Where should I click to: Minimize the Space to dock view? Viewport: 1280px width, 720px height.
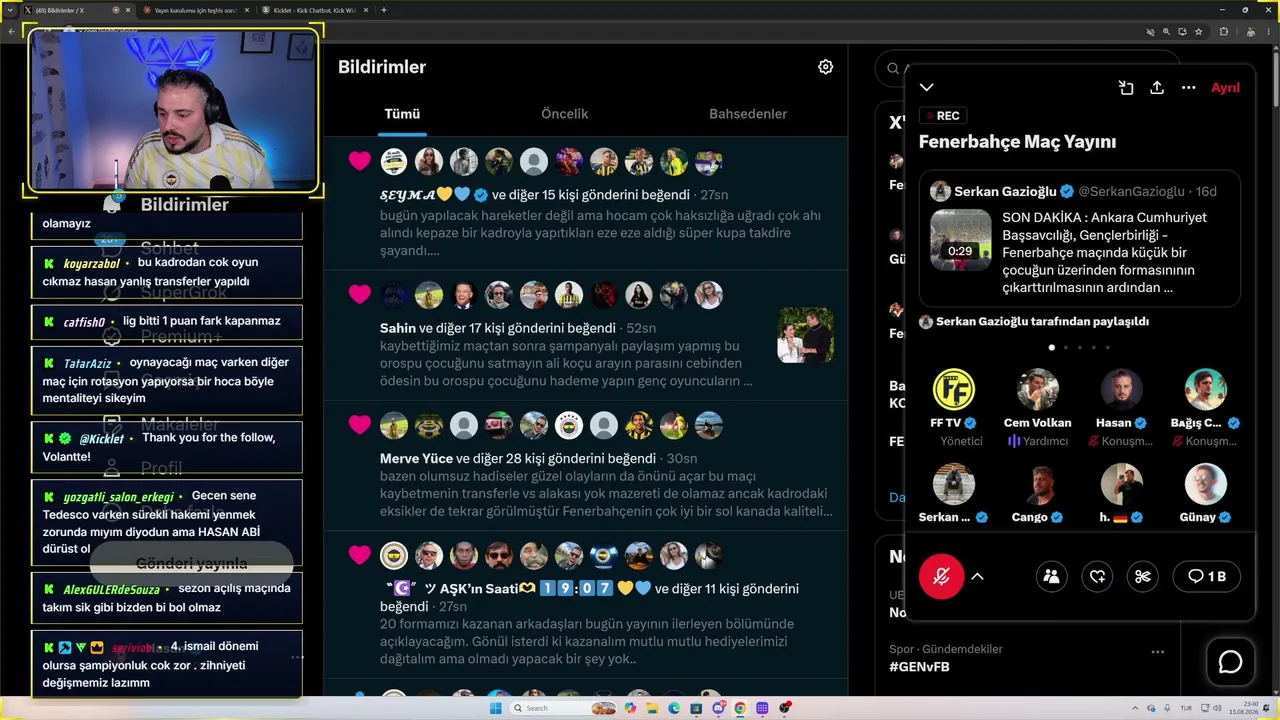[x=1126, y=88]
